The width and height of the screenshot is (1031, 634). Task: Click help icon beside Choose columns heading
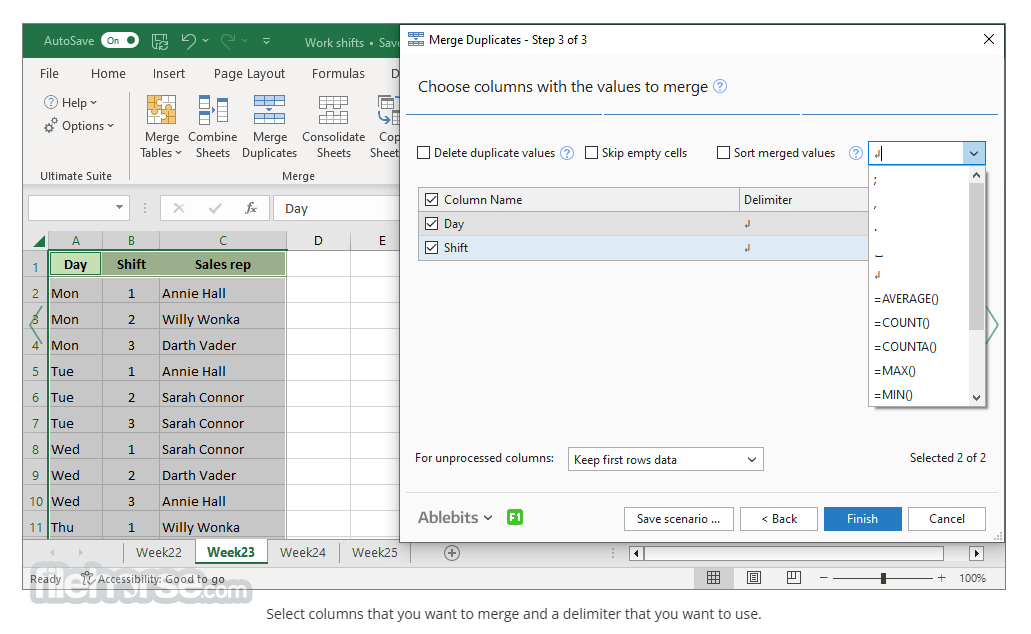(x=720, y=86)
